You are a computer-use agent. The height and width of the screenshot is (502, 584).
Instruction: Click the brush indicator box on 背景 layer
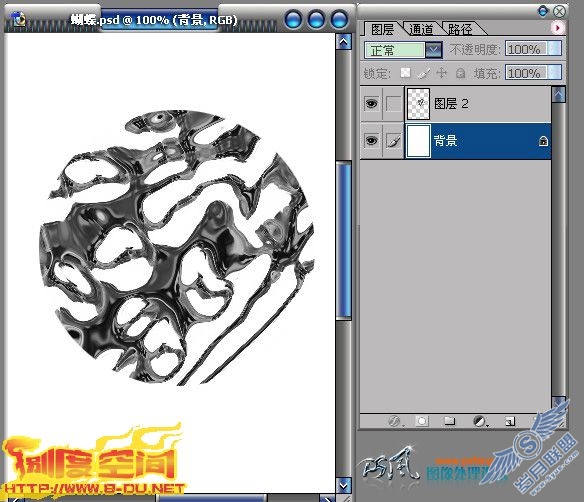(x=393, y=141)
